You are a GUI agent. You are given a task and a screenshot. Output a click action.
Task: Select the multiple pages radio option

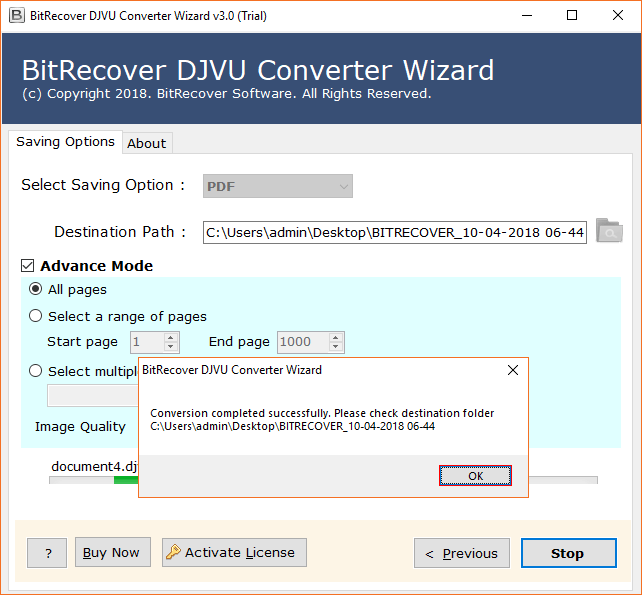[36, 371]
